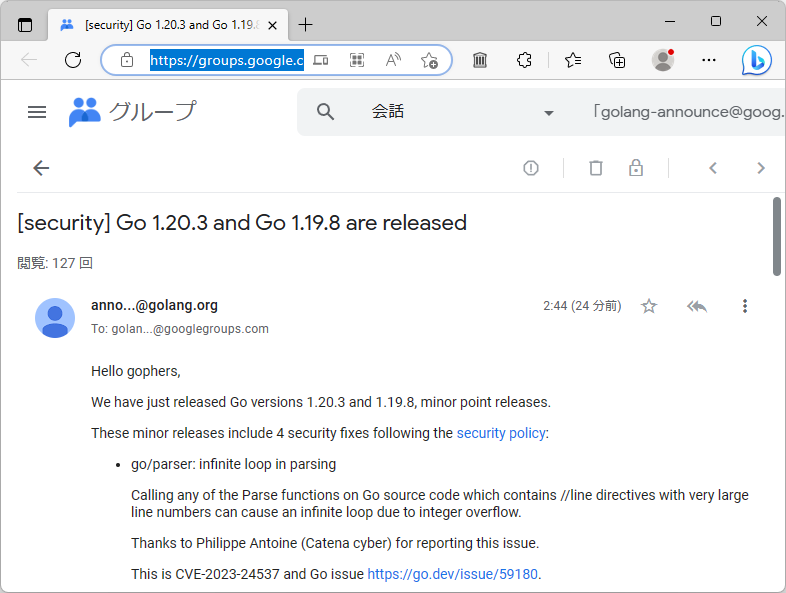Go to the next conversation
This screenshot has height=593, width=786.
pyautogui.click(x=761, y=168)
